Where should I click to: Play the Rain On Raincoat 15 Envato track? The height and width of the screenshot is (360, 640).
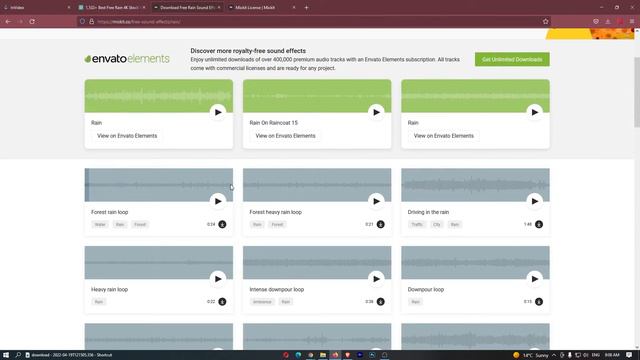tap(376, 112)
